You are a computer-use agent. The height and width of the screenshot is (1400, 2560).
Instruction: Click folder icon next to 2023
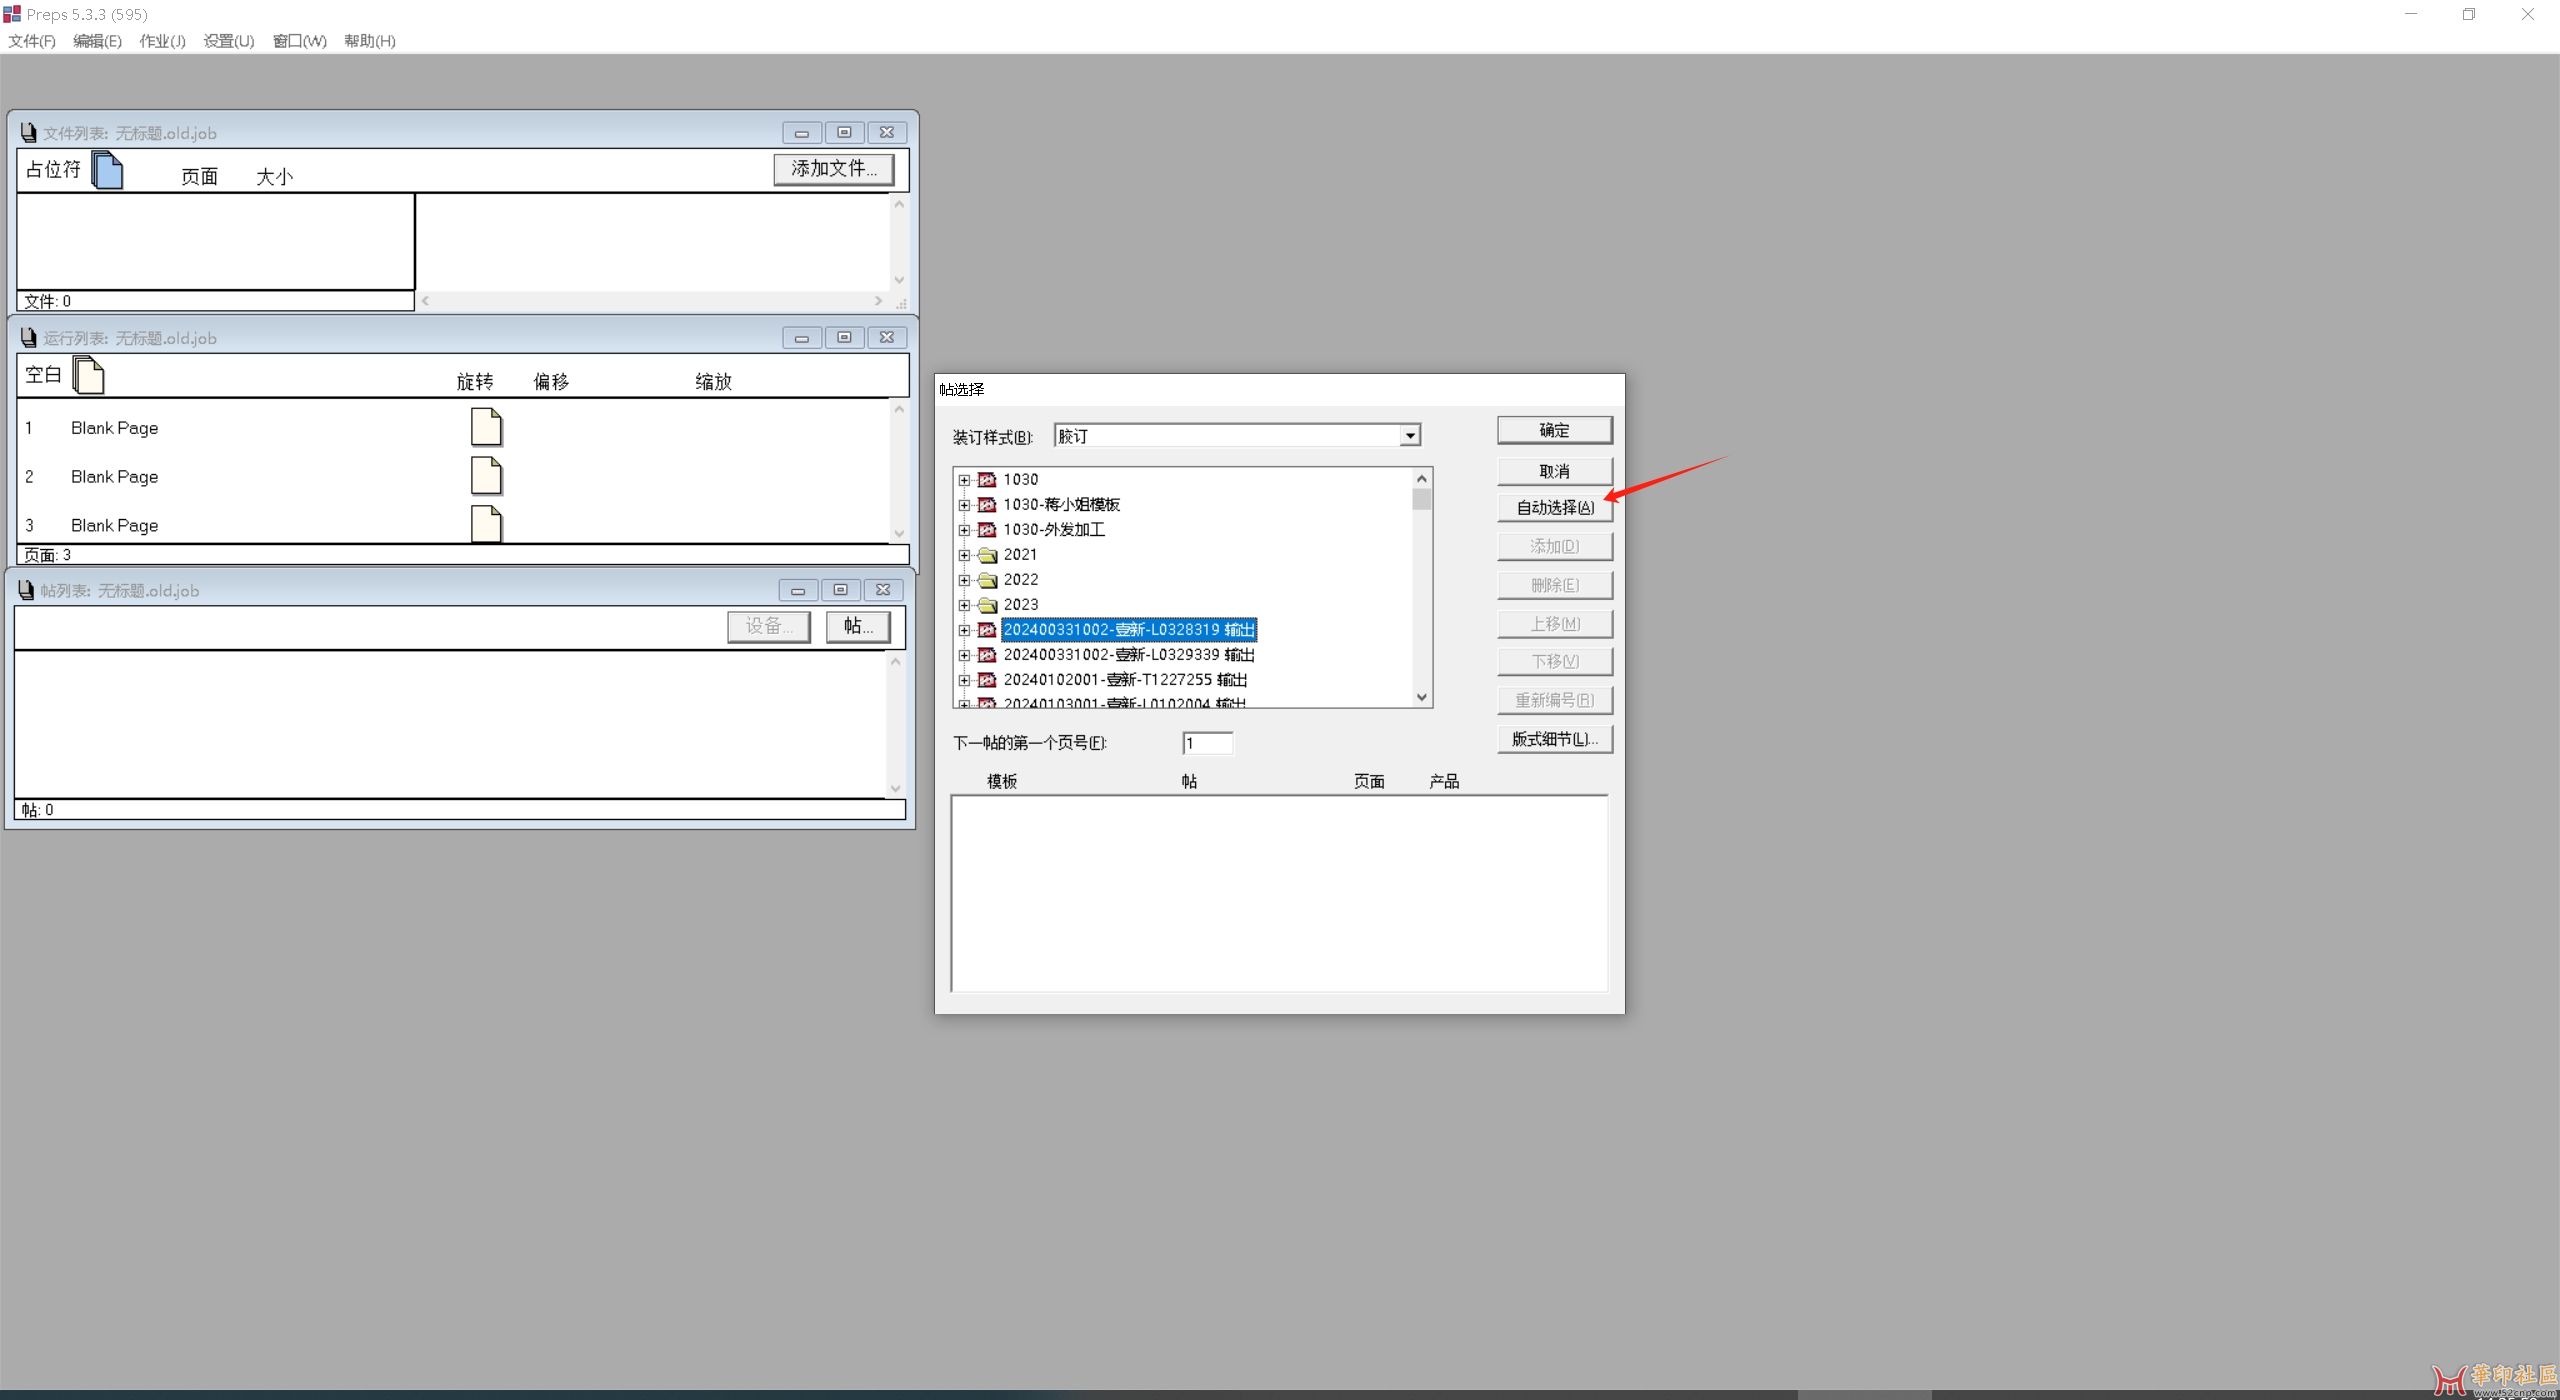pos(987,605)
